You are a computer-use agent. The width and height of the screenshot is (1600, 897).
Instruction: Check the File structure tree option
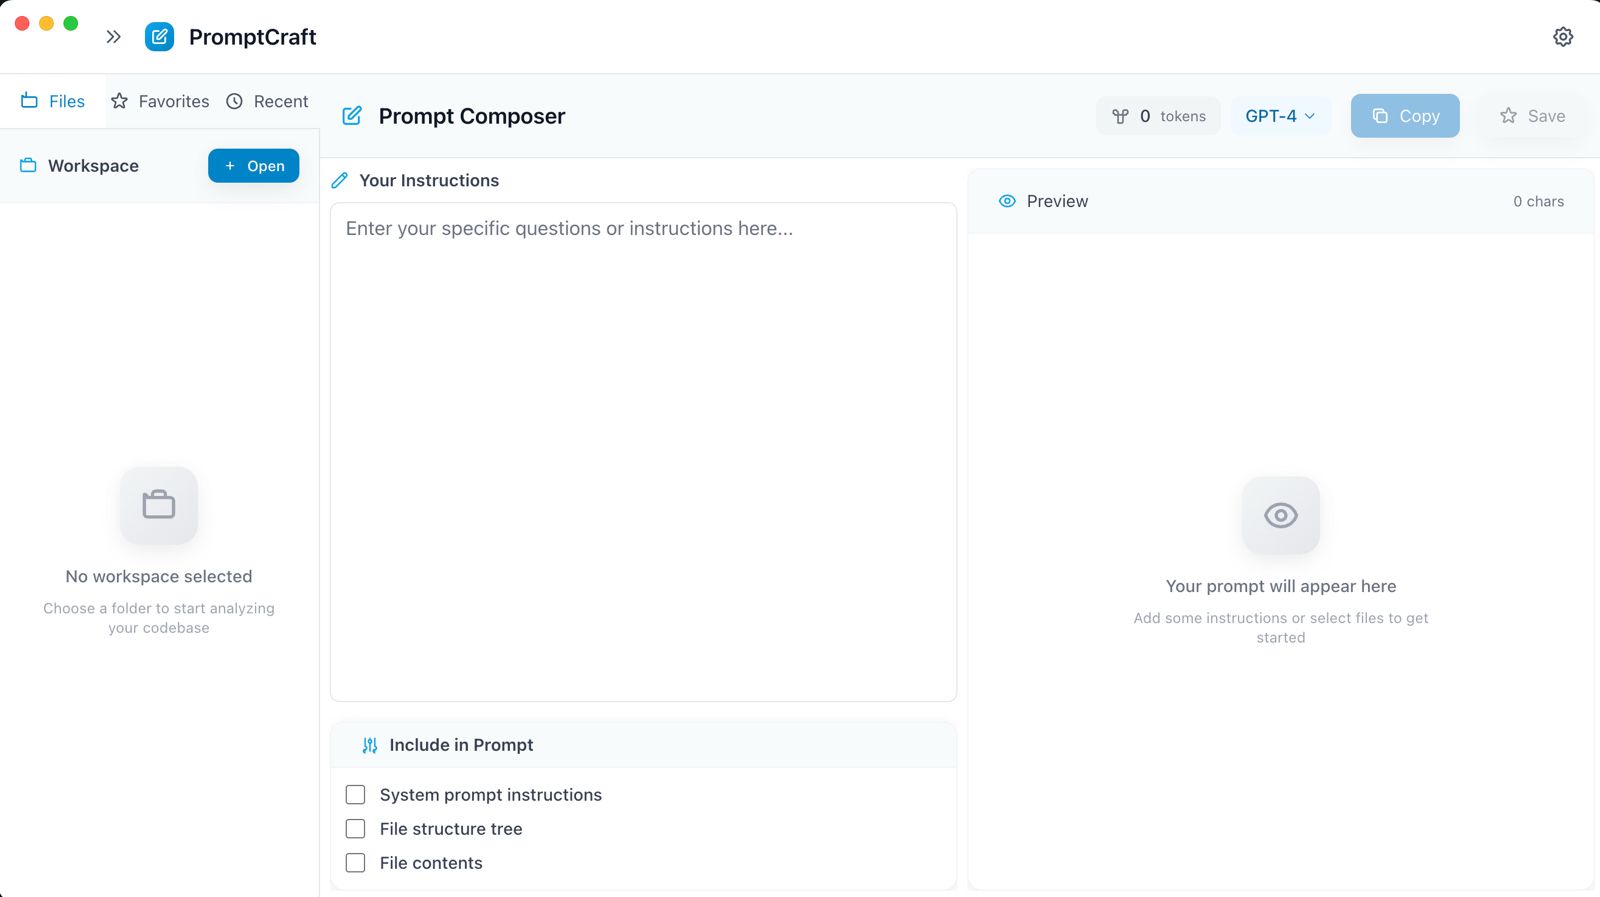tap(355, 829)
